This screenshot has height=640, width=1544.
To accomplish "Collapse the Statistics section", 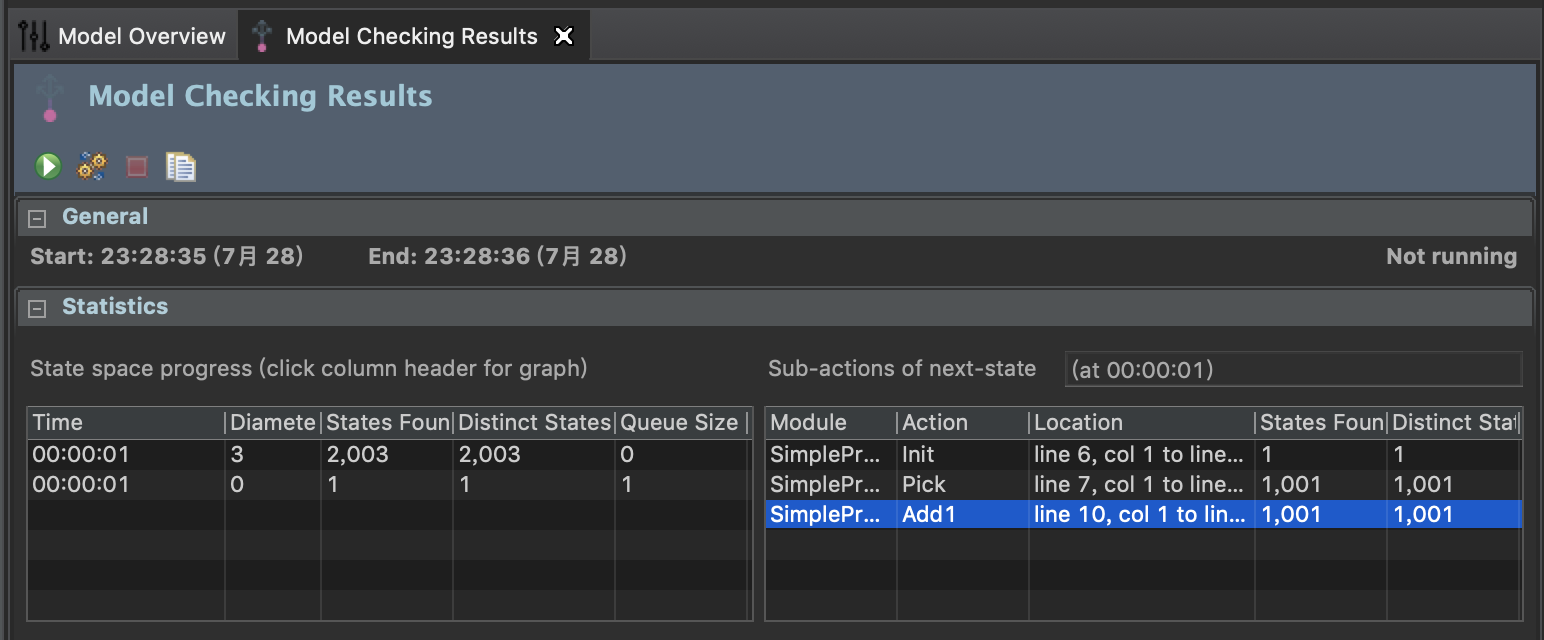I will coord(37,308).
